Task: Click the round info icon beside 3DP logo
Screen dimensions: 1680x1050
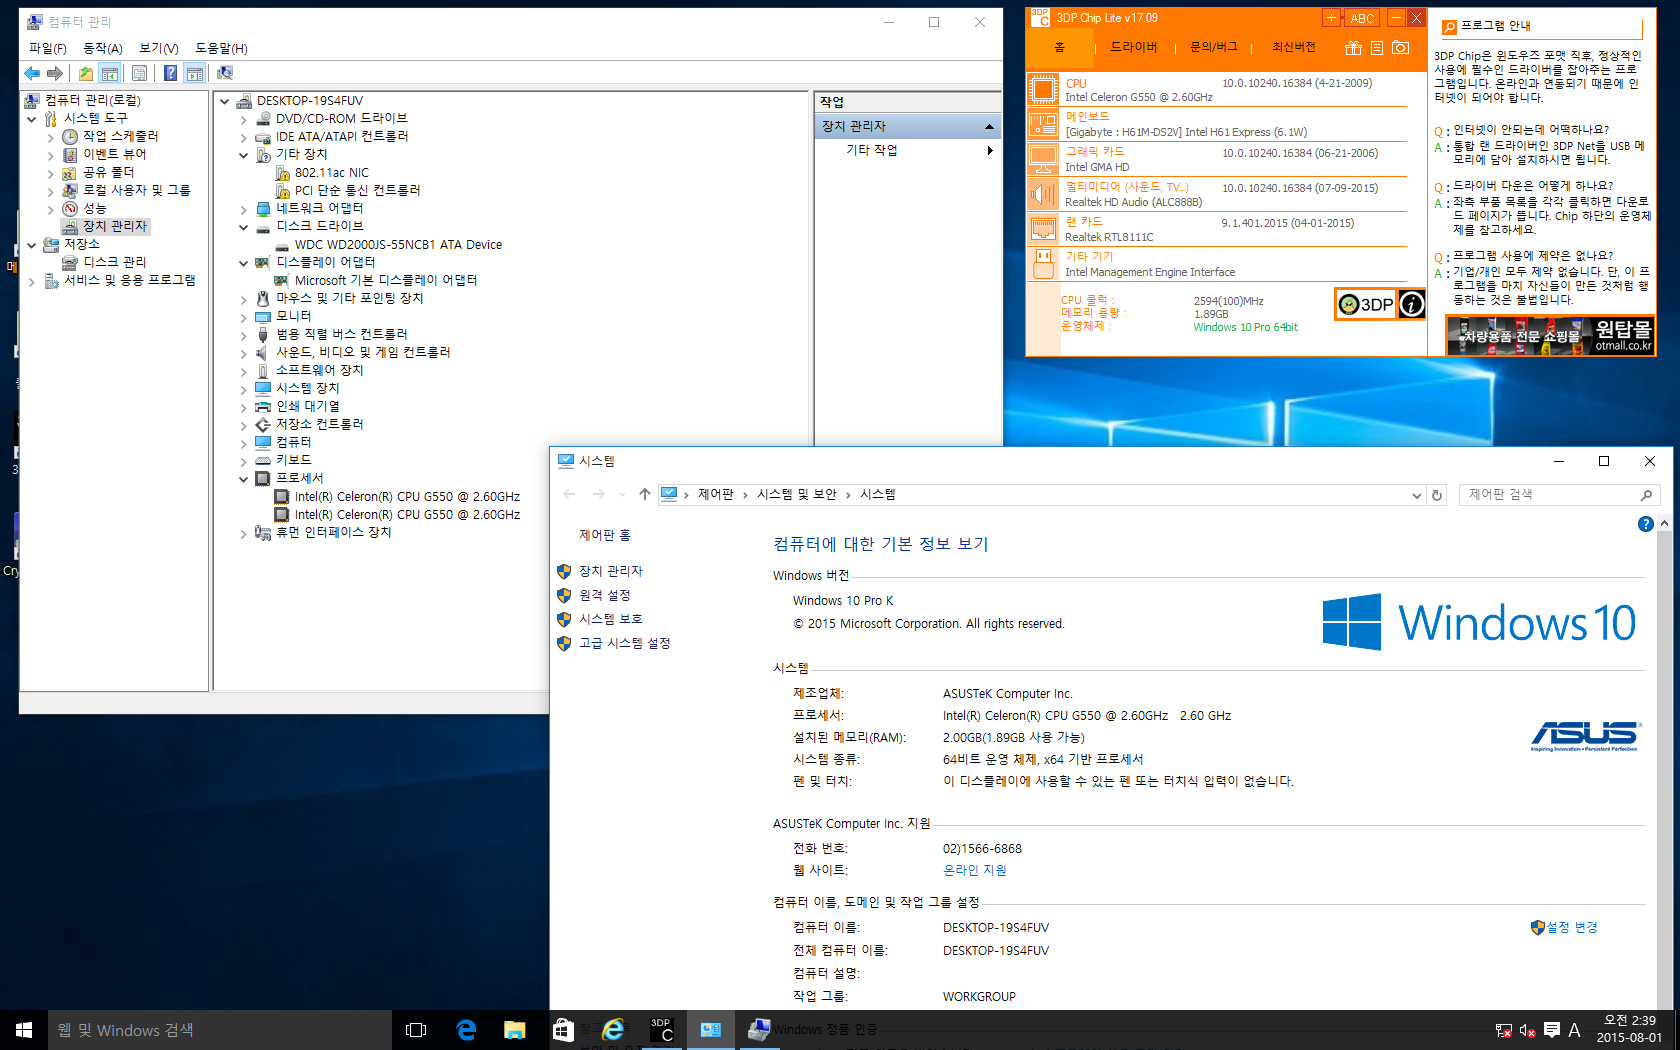Action: tap(1411, 304)
